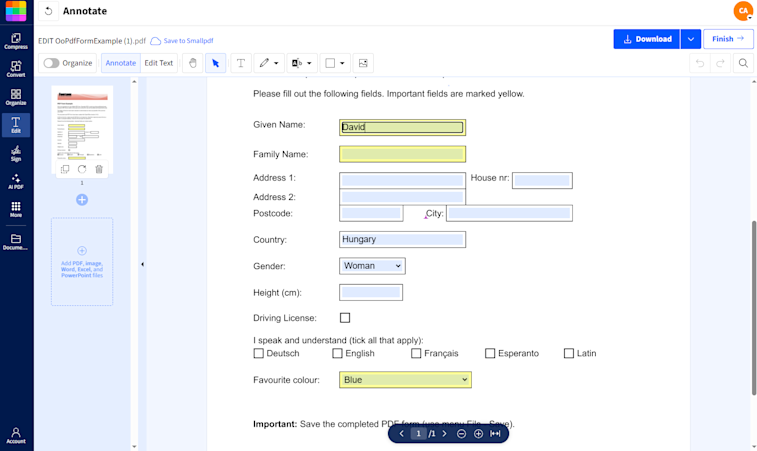Expand the Download options arrow

(690, 39)
